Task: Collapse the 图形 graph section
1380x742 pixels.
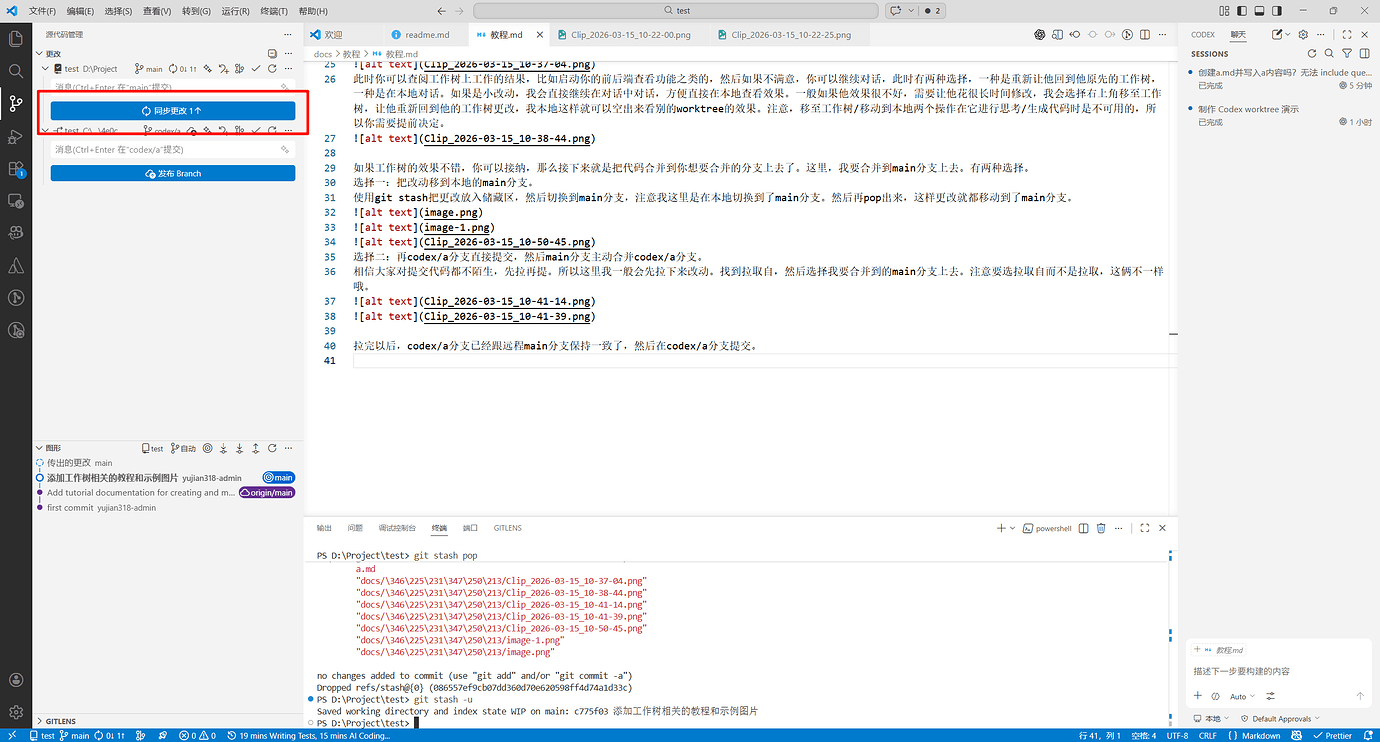Action: coord(40,449)
